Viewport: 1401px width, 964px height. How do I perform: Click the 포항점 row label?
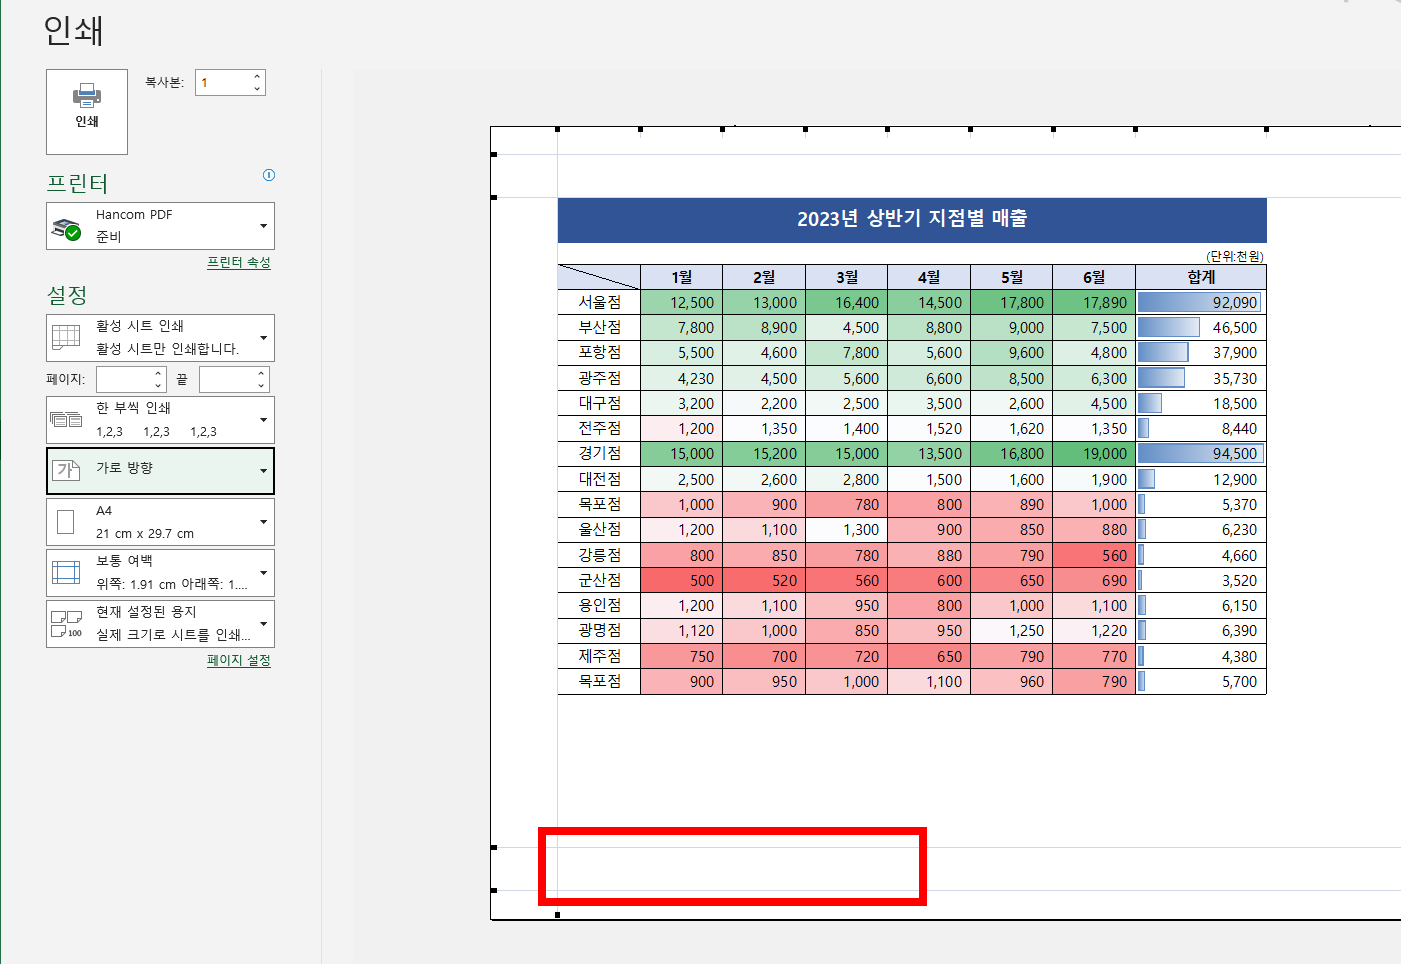(x=599, y=352)
